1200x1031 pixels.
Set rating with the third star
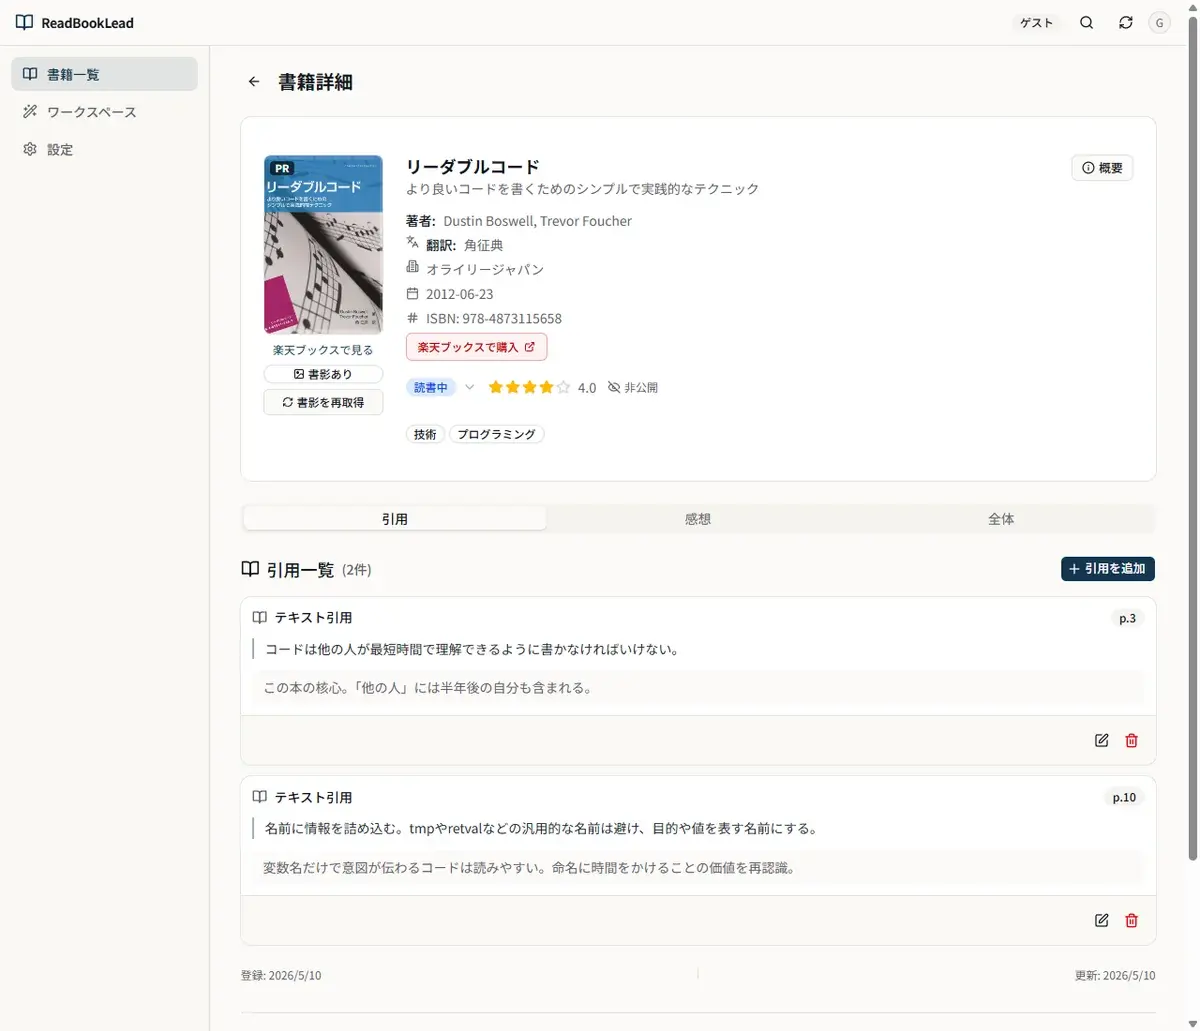[529, 387]
